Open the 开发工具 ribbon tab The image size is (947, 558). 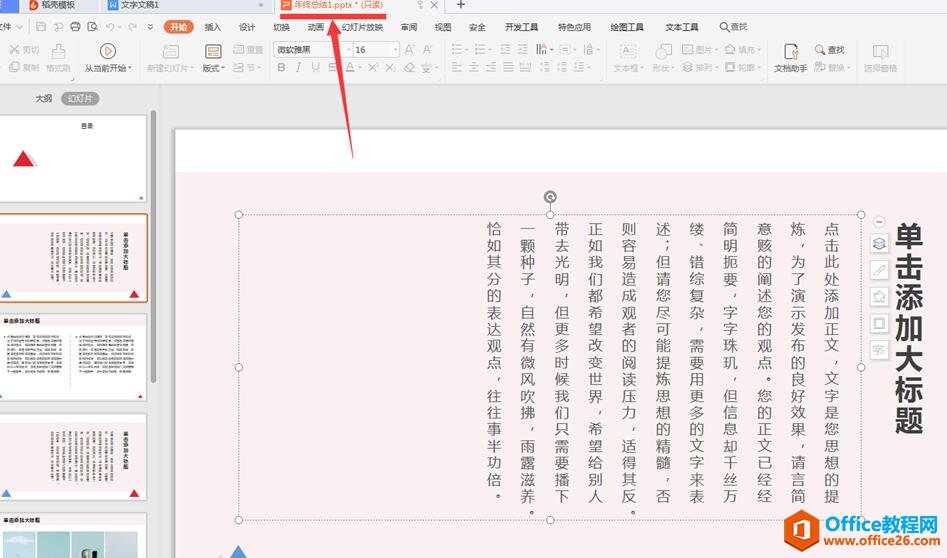[521, 27]
